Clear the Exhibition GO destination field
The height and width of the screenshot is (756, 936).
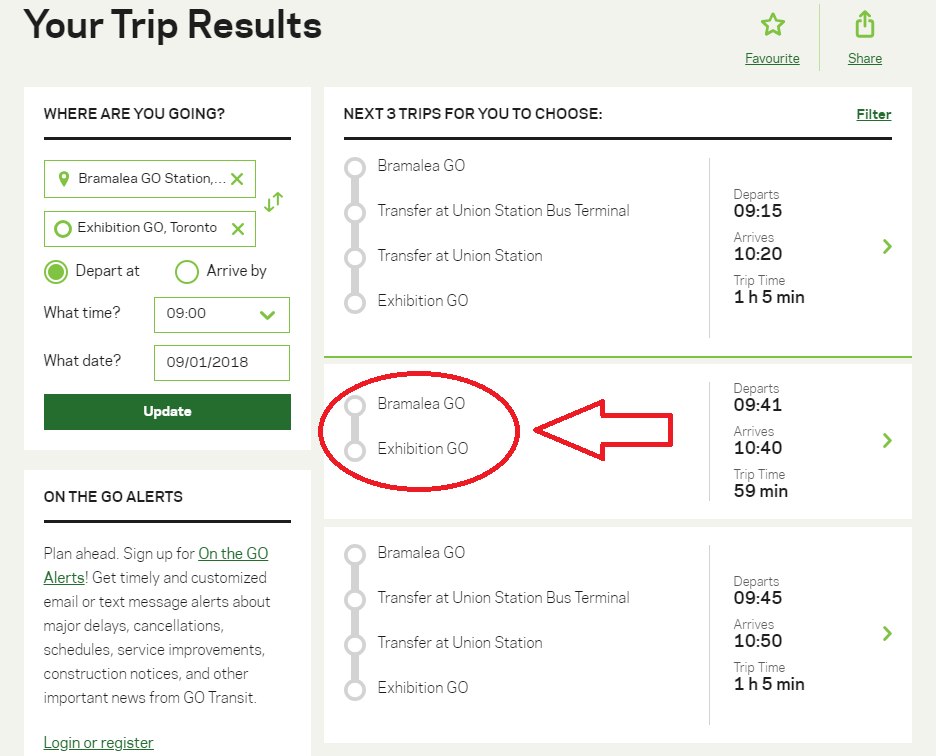238,229
